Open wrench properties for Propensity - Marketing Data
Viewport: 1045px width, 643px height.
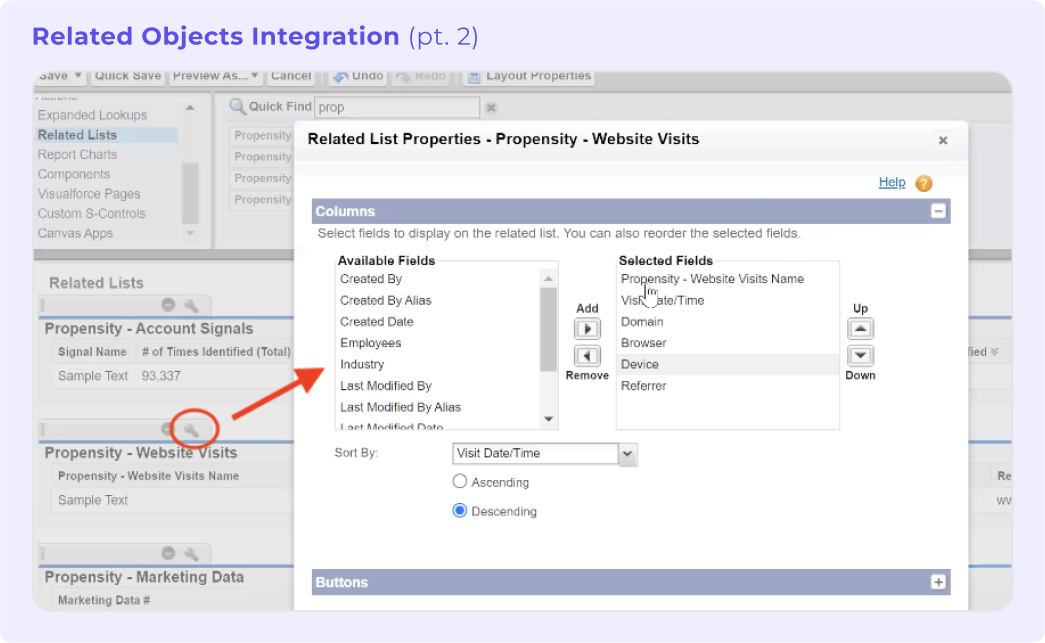point(191,554)
